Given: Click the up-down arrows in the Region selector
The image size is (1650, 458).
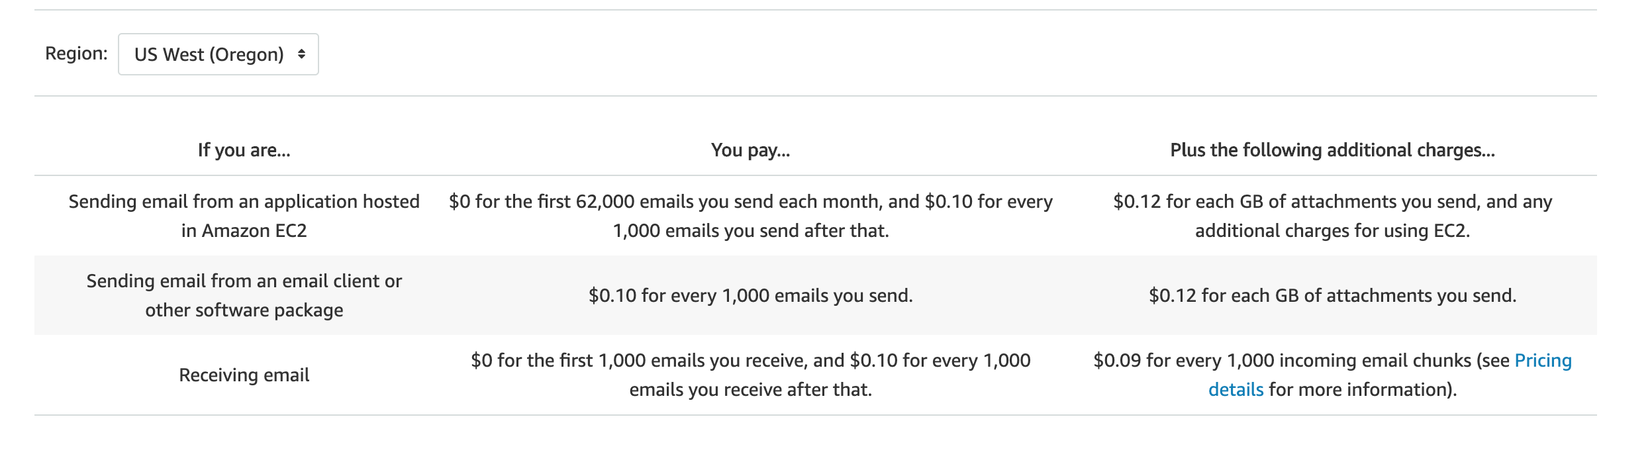Looking at the screenshot, I should (x=301, y=54).
